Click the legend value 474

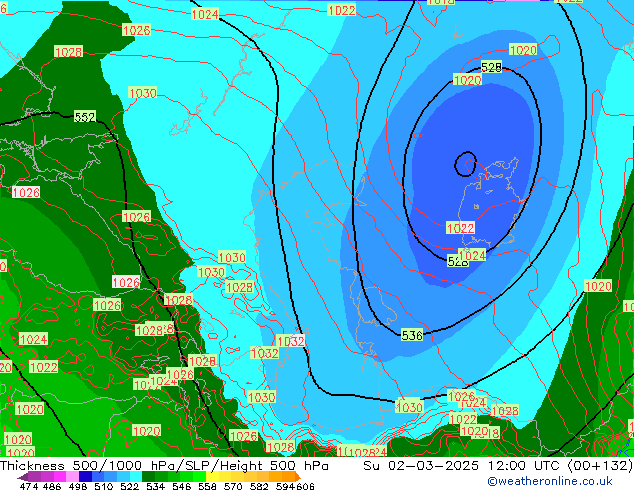pos(29,486)
